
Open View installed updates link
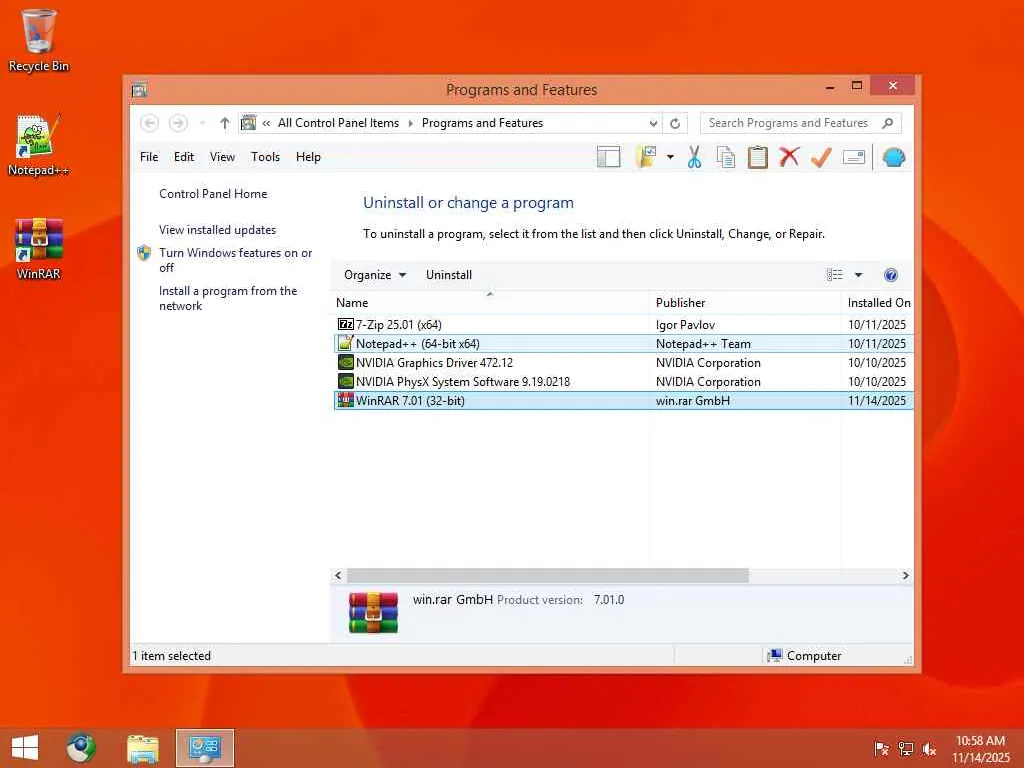pyautogui.click(x=217, y=230)
